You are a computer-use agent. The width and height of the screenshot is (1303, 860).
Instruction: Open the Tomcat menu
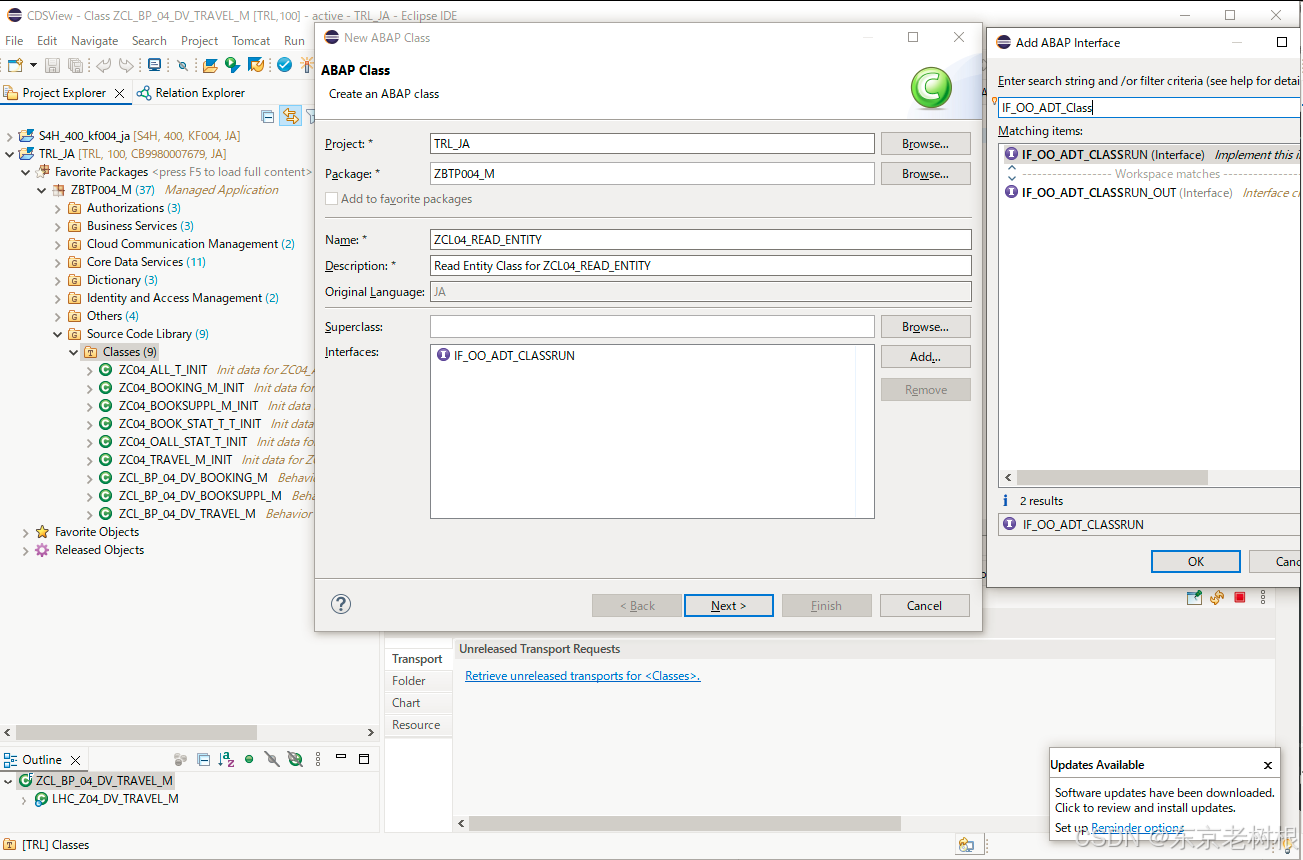pyautogui.click(x=251, y=41)
